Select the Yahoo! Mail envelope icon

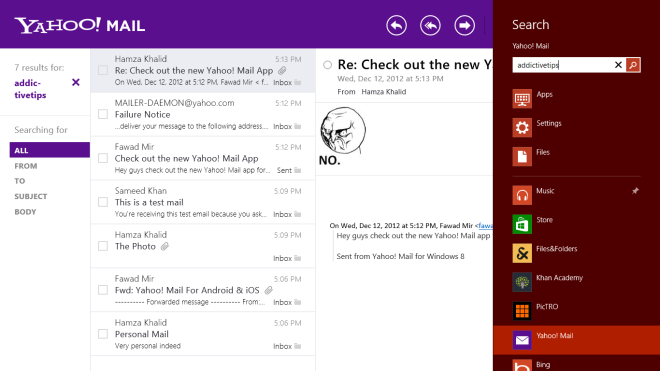[x=522, y=340]
